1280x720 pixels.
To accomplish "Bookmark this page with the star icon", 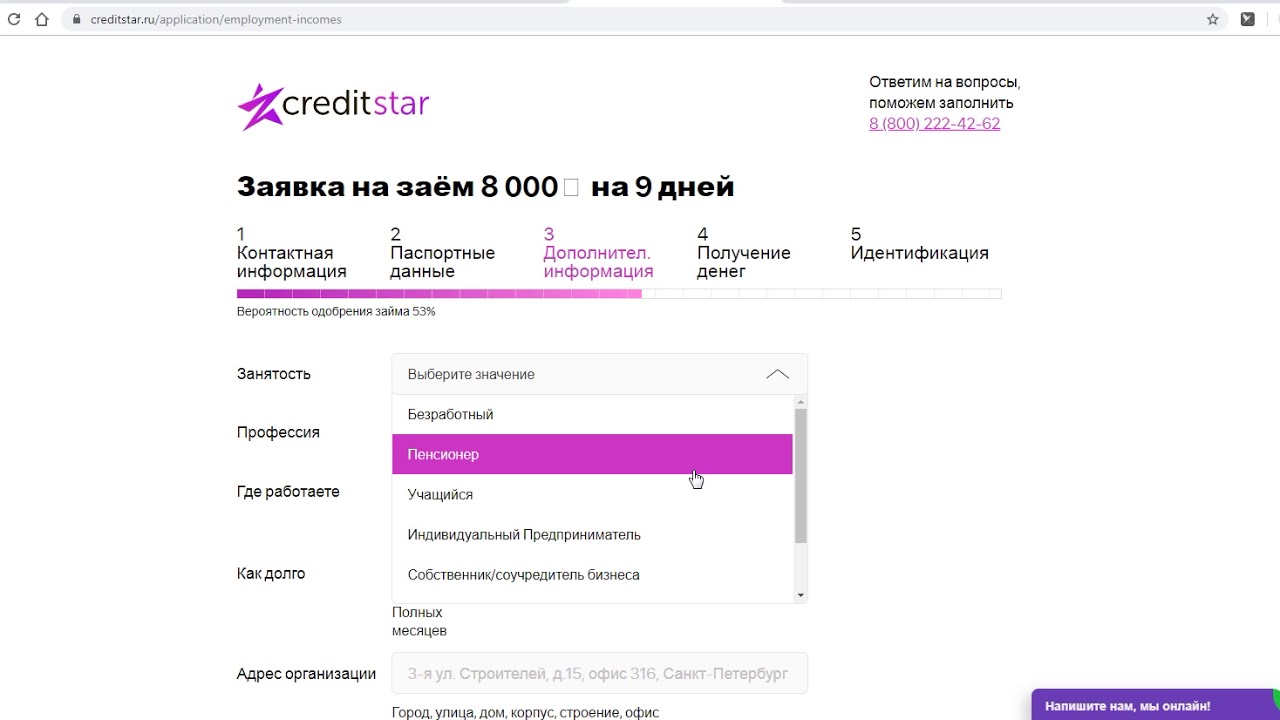I will 1213,19.
